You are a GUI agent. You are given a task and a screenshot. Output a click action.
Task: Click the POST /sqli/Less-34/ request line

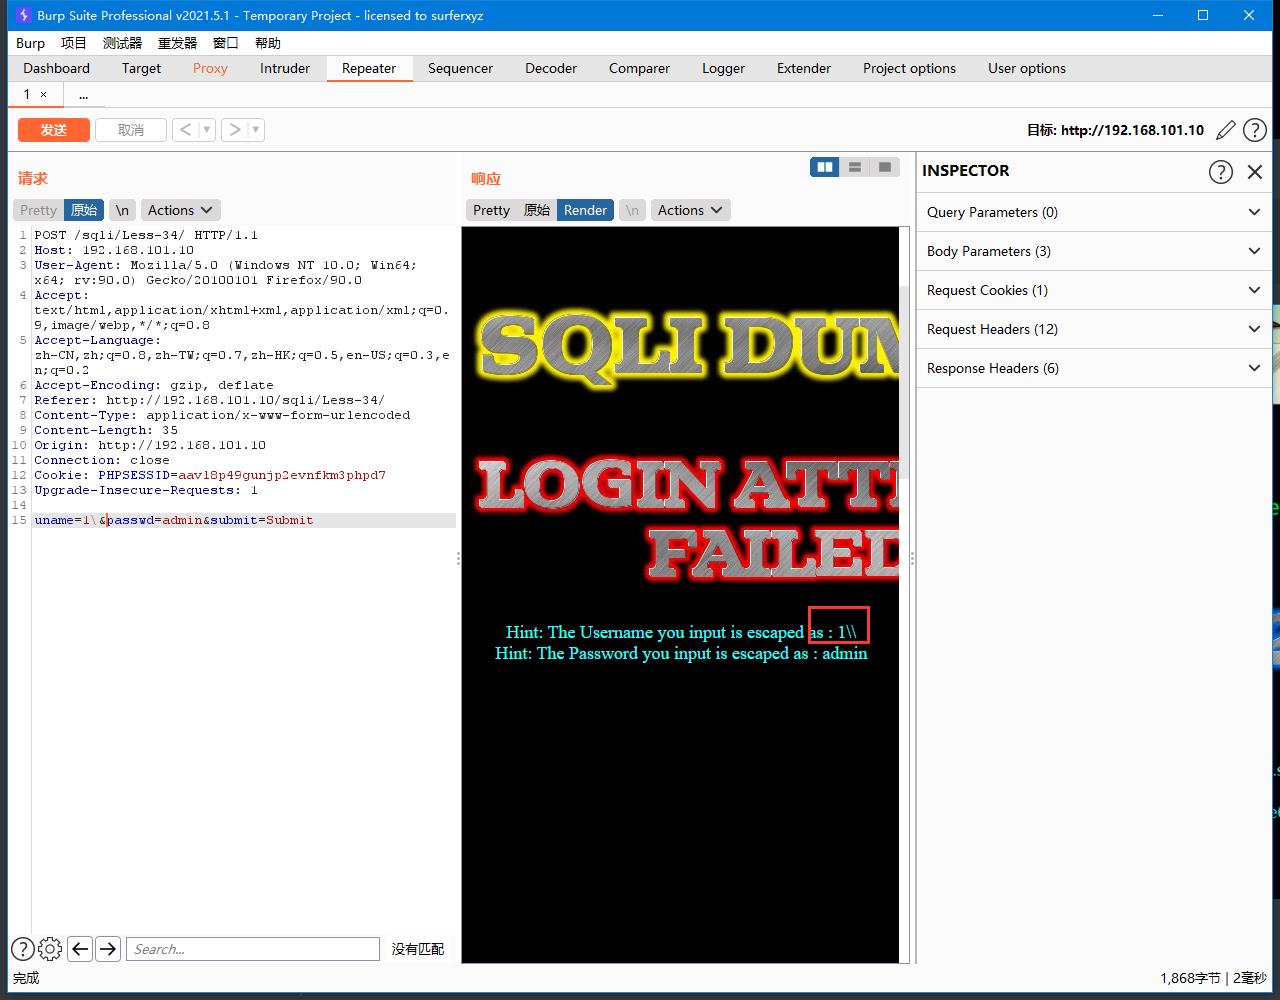[146, 235]
